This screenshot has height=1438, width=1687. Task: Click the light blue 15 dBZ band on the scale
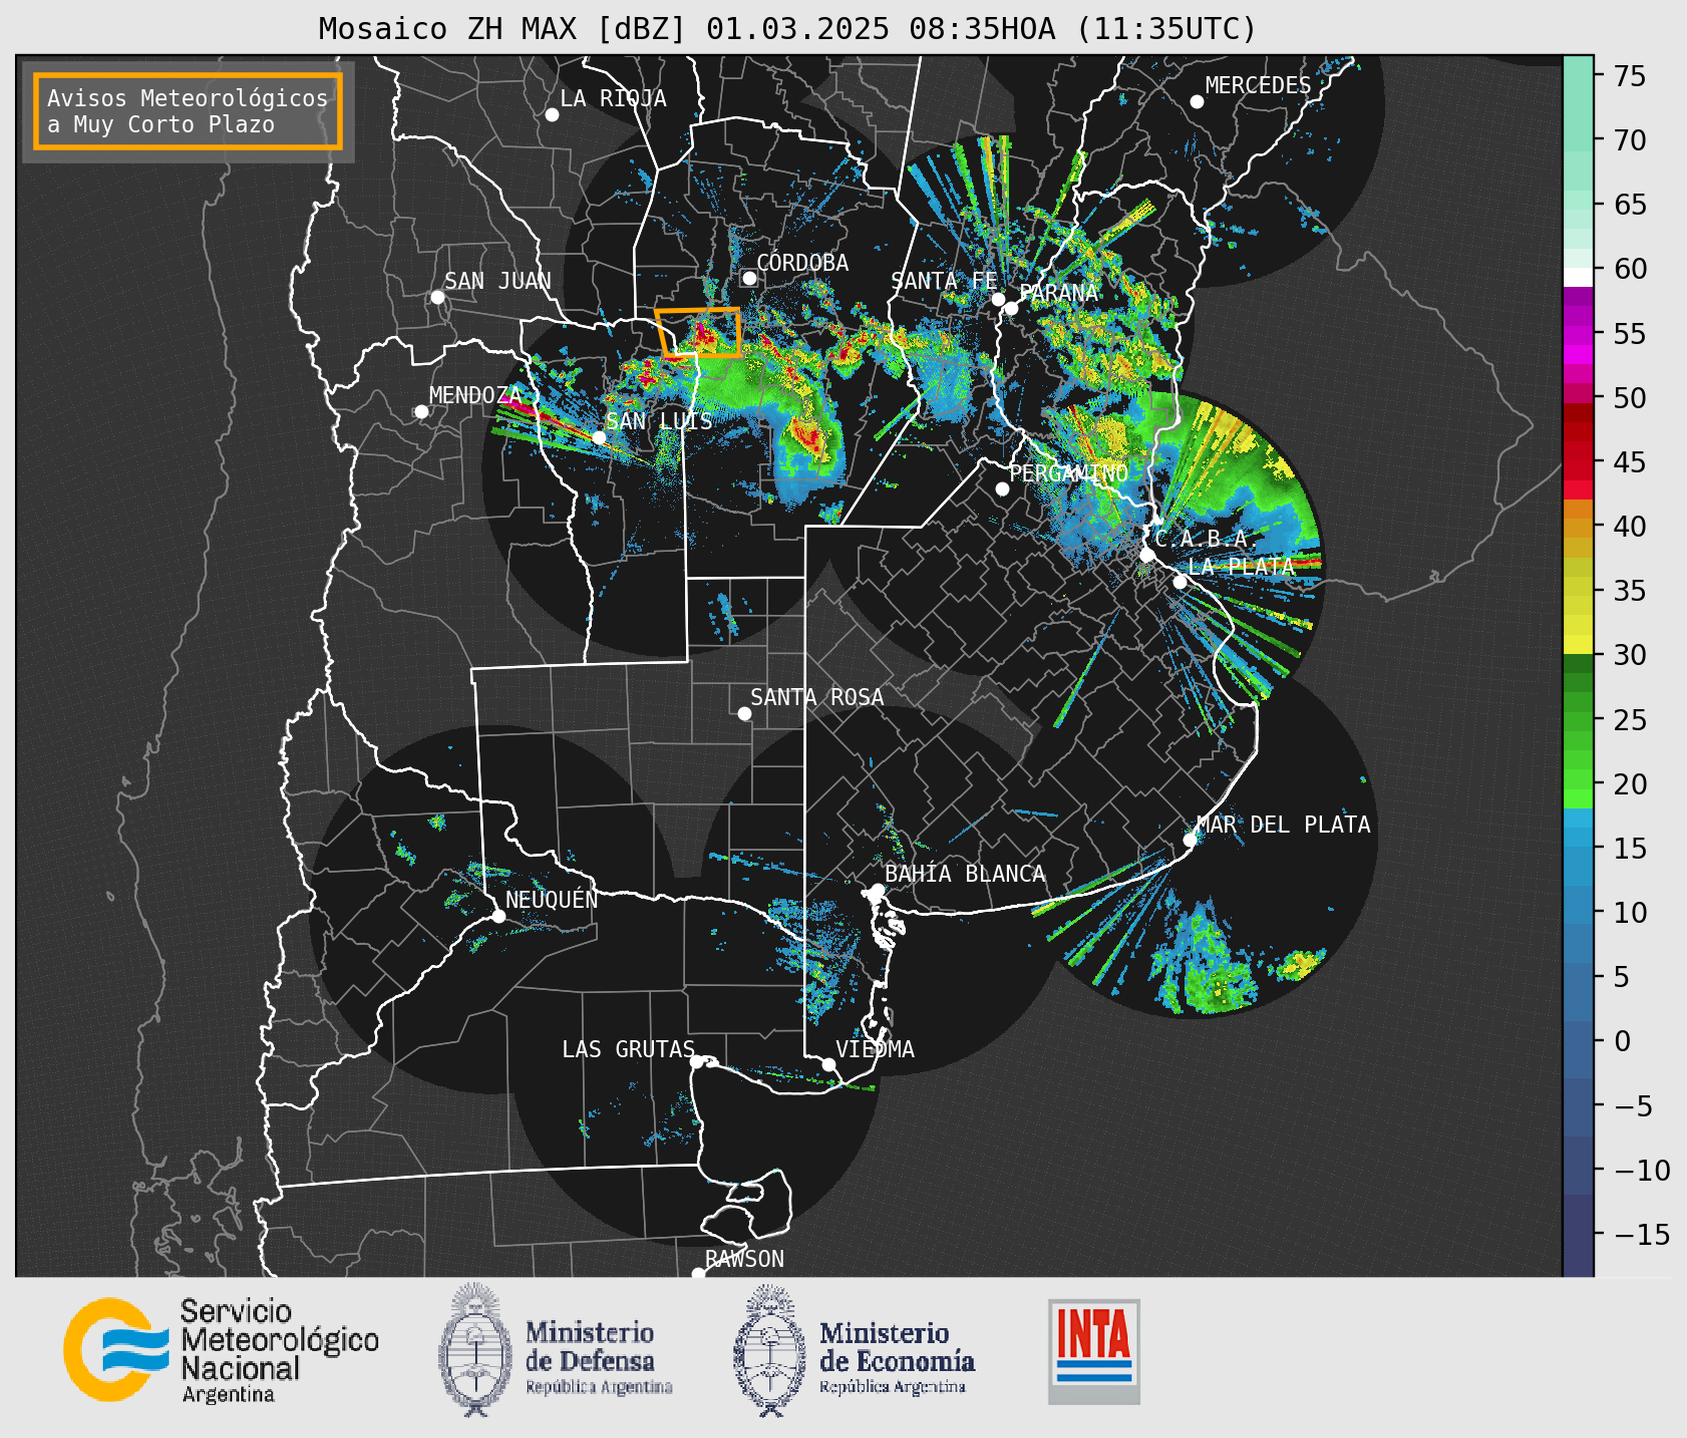point(1578,849)
